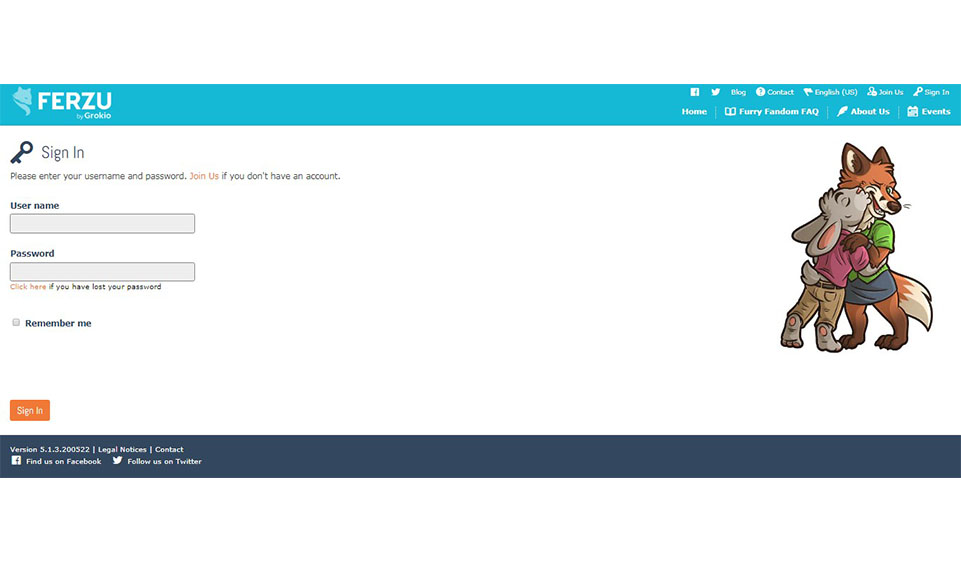Image resolution: width=961 pixels, height=561 pixels.
Task: Tick the Remember me checkbox
Action: tap(16, 323)
